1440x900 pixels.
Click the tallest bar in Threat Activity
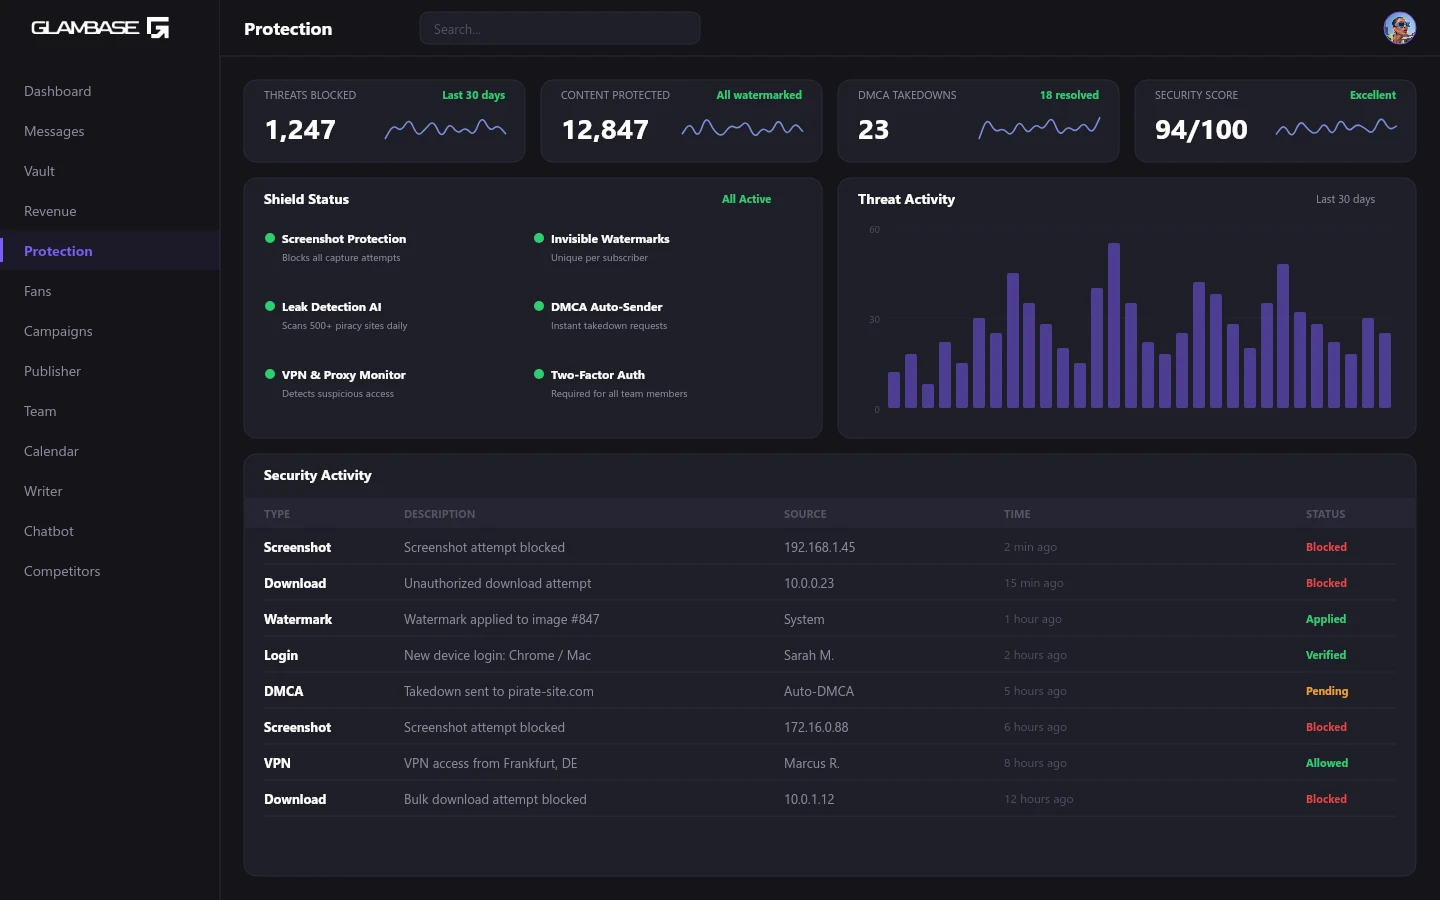coord(1113,325)
